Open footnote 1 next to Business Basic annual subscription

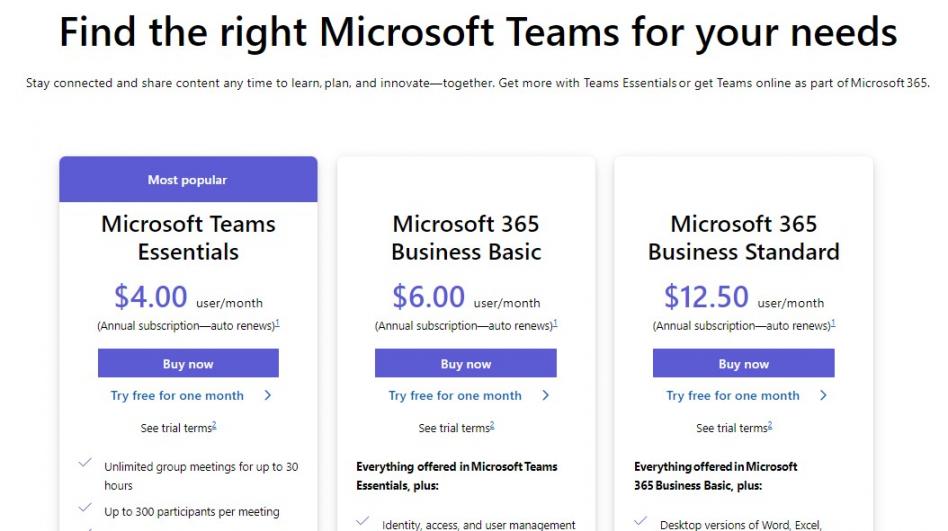[555, 323]
